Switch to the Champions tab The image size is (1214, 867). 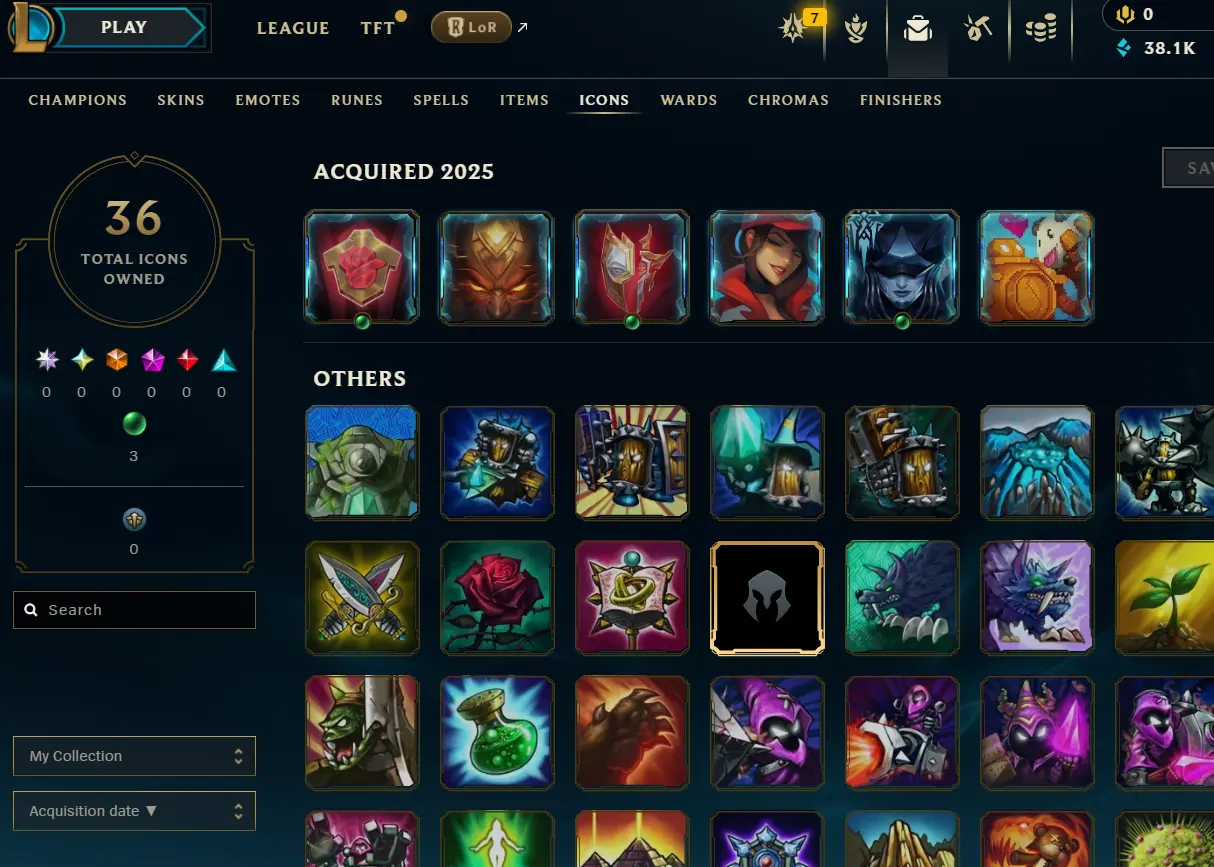click(78, 100)
